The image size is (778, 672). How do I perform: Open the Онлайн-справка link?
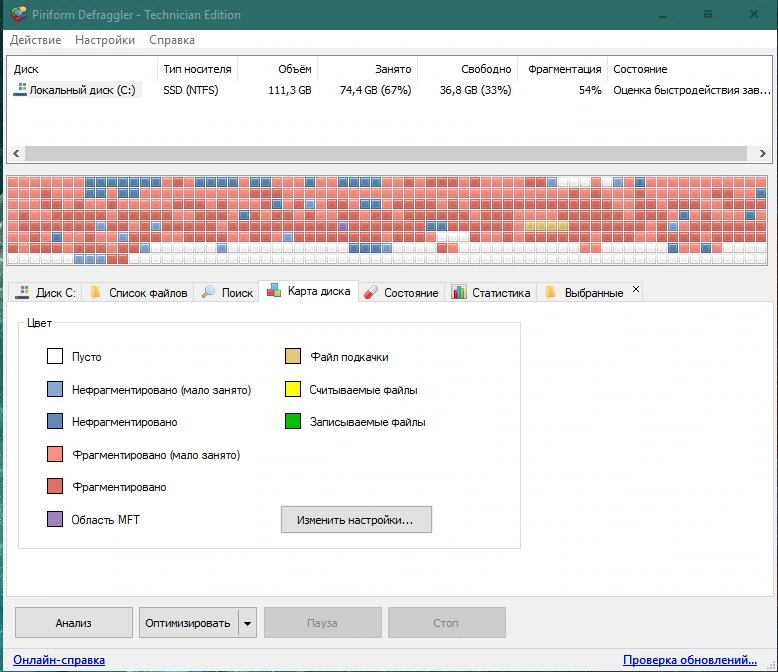pyautogui.click(x=59, y=660)
